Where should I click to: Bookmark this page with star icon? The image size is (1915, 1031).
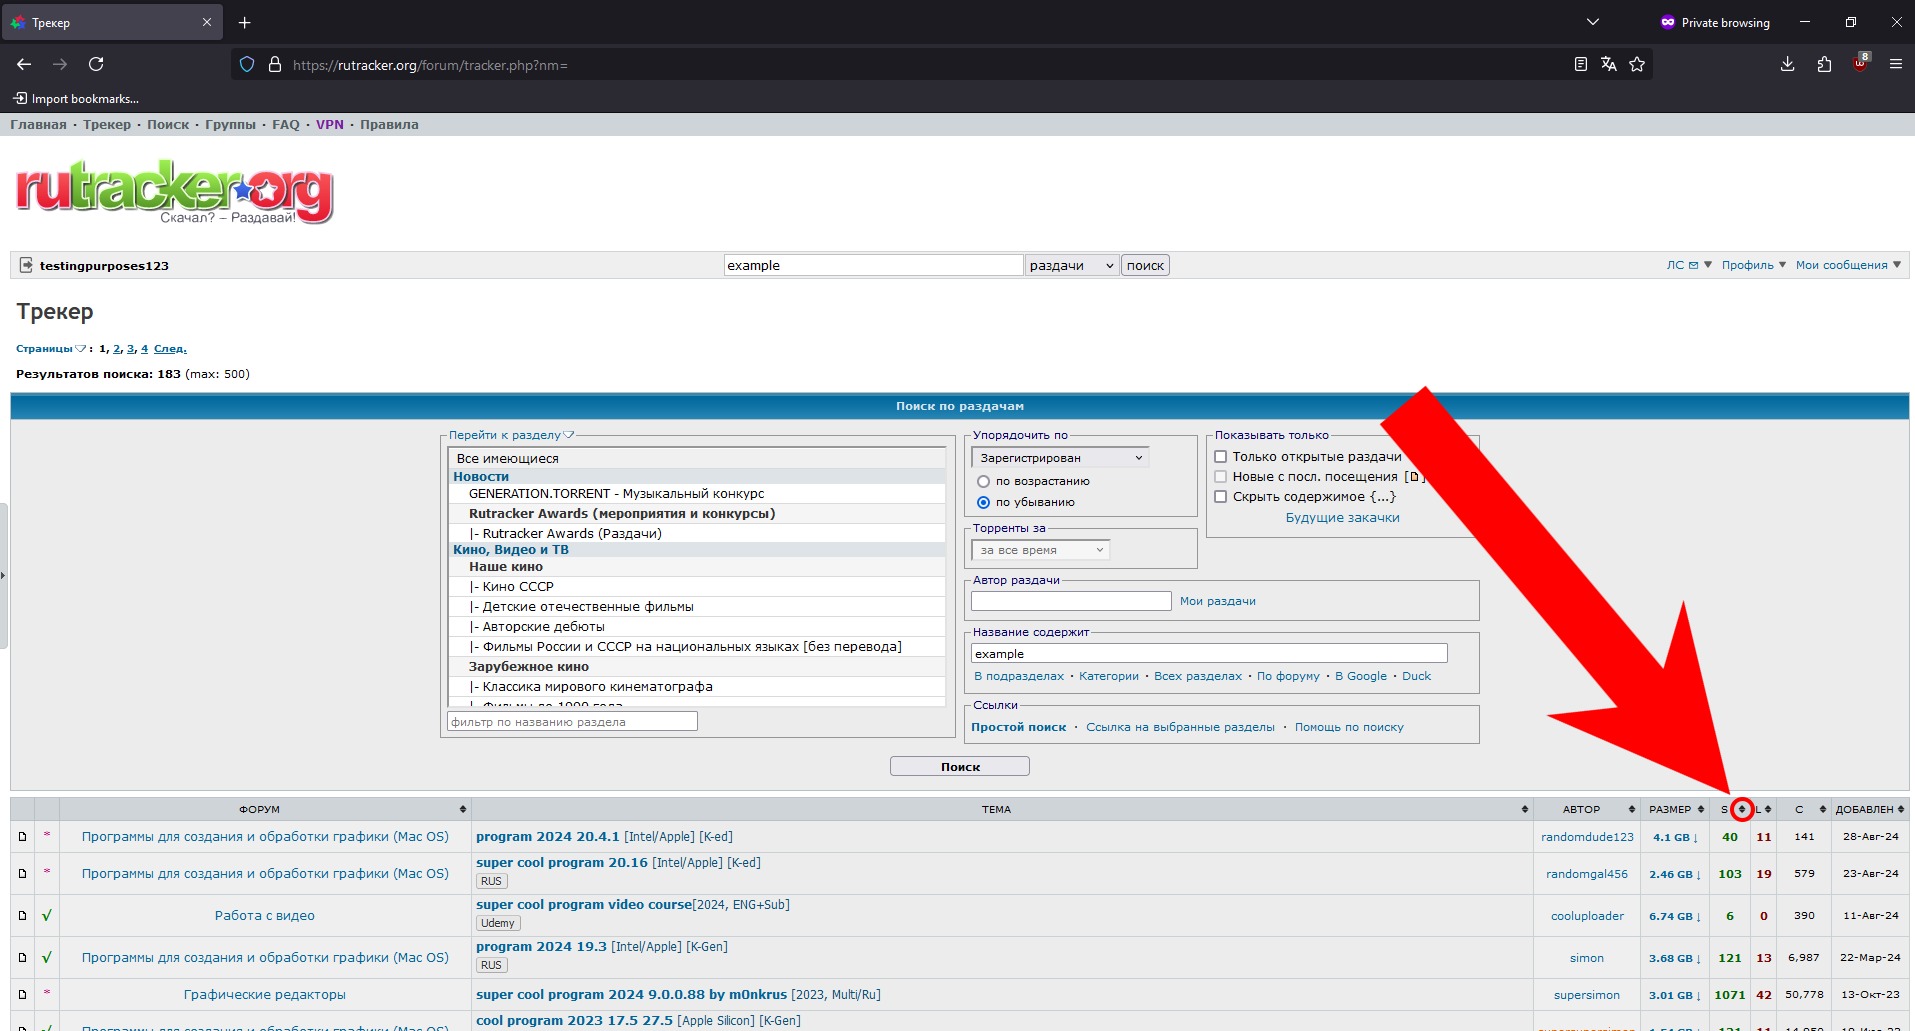point(1637,64)
